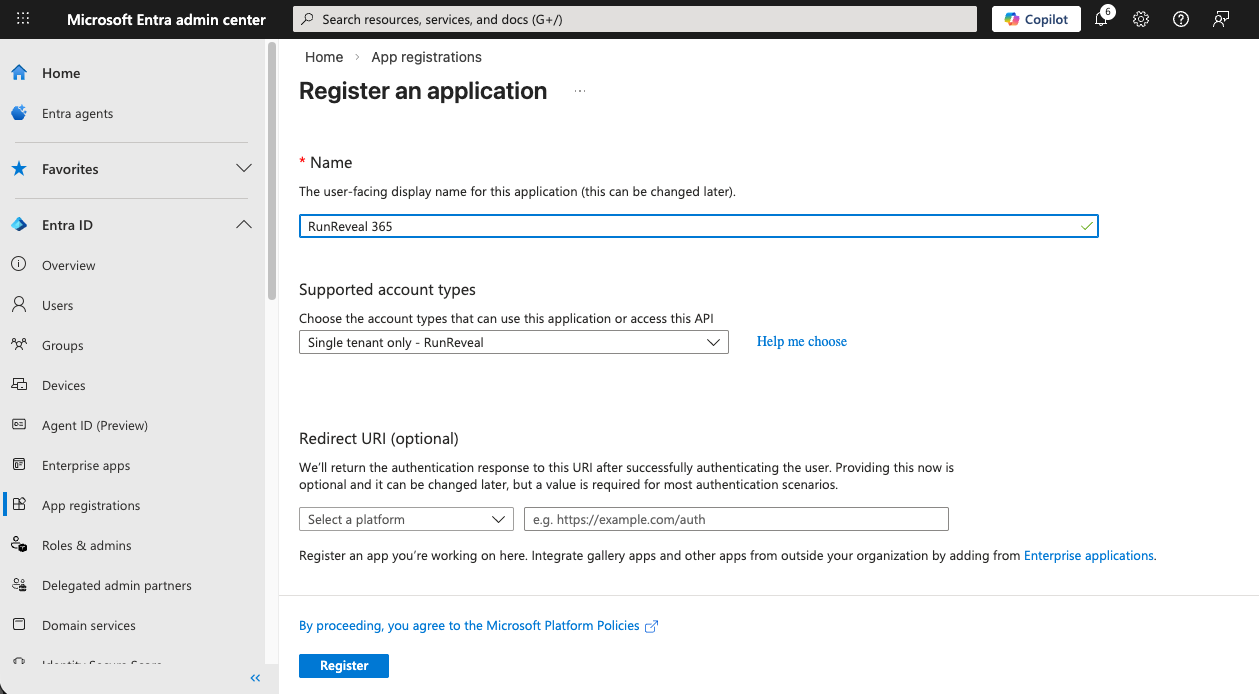This screenshot has height=694, width=1259.
Task: Open the Supported account types dropdown
Action: point(513,342)
